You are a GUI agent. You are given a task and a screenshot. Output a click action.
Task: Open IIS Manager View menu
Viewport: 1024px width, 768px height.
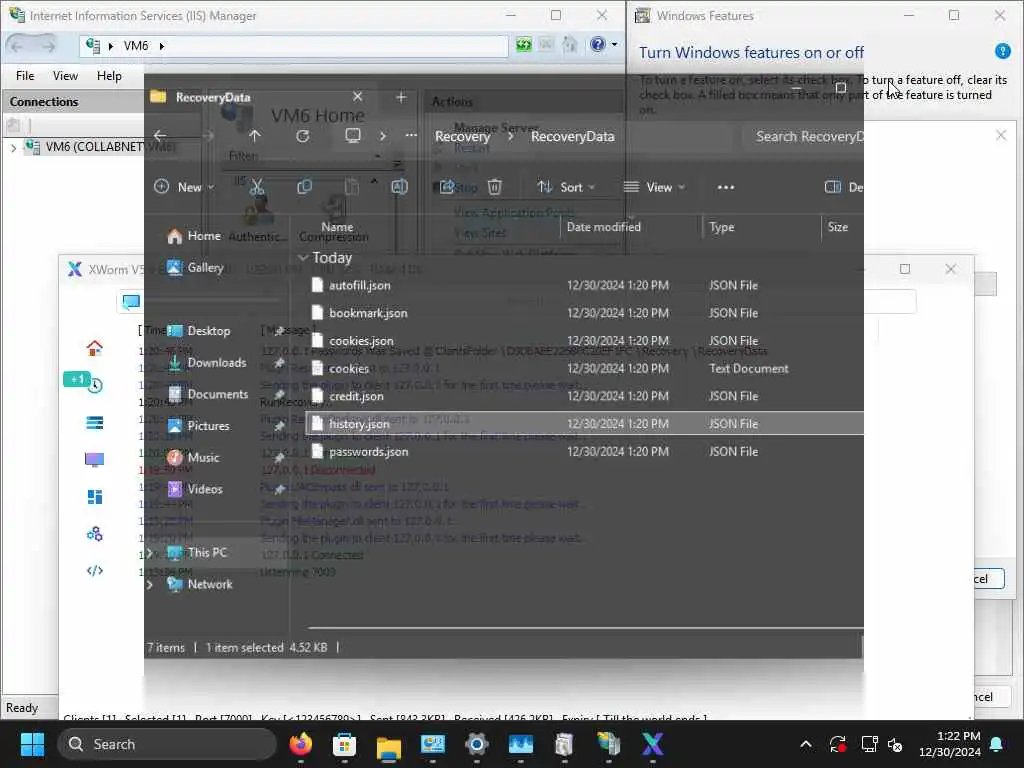[x=65, y=76]
